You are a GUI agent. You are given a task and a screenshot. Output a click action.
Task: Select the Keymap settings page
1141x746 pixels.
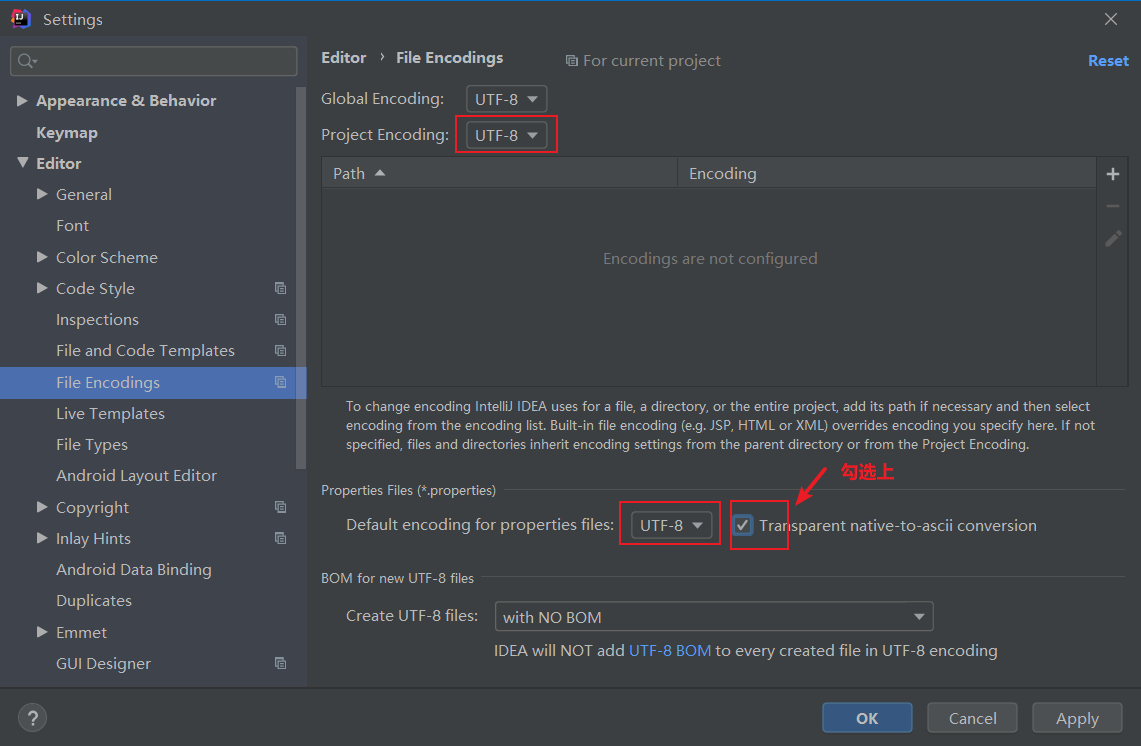[x=67, y=131]
